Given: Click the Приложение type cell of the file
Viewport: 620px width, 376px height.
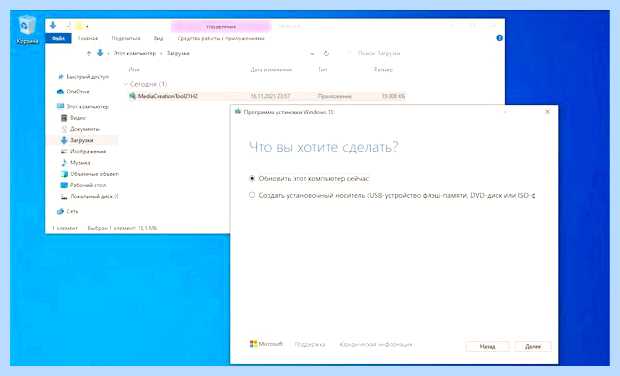Looking at the screenshot, I should (335, 96).
